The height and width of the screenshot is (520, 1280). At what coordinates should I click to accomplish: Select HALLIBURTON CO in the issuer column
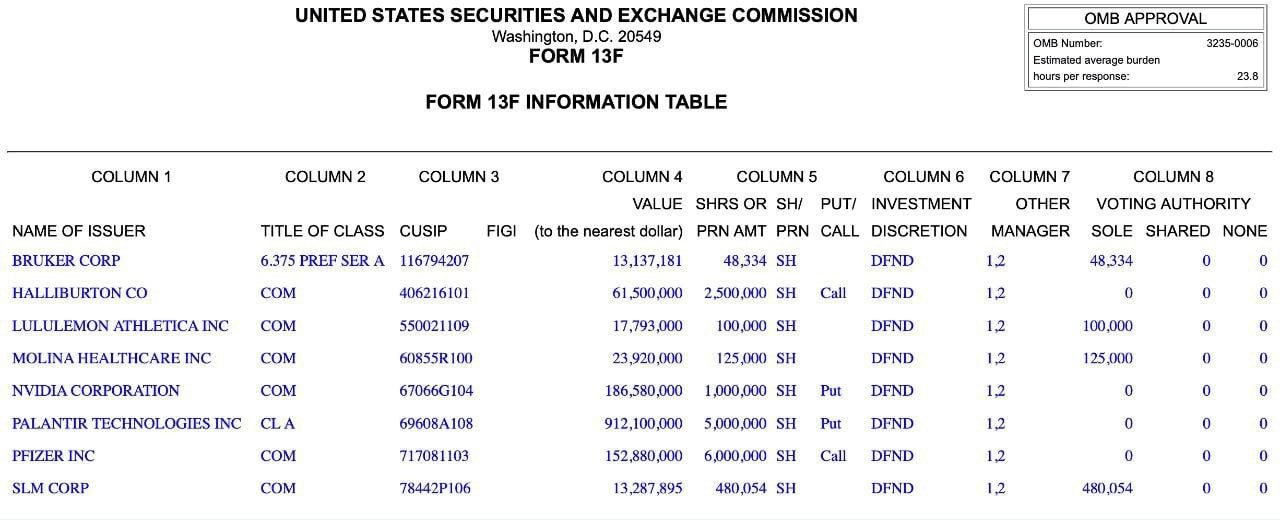click(79, 293)
